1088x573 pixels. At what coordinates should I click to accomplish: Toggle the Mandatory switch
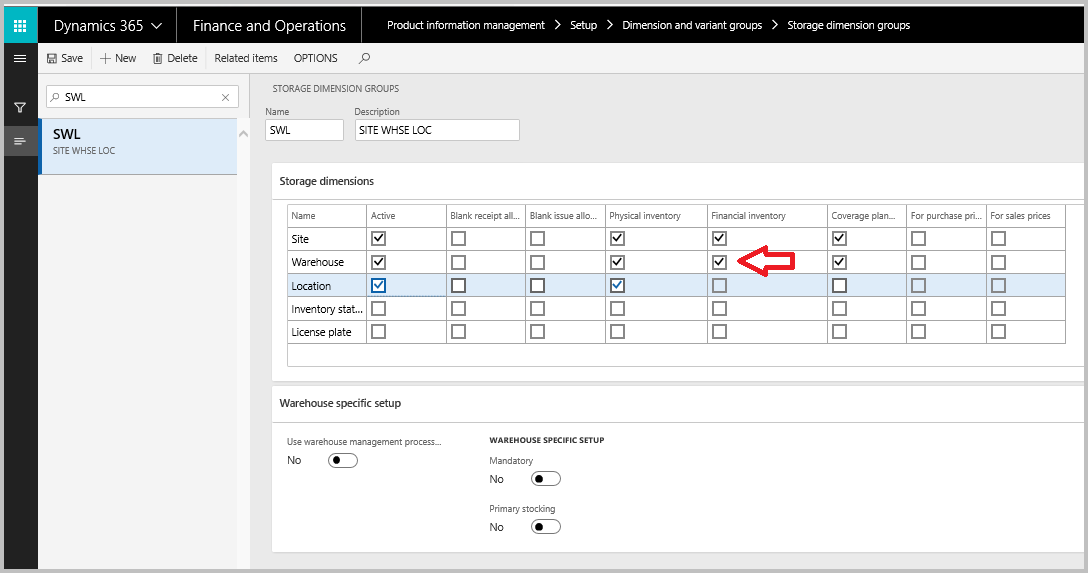545,479
